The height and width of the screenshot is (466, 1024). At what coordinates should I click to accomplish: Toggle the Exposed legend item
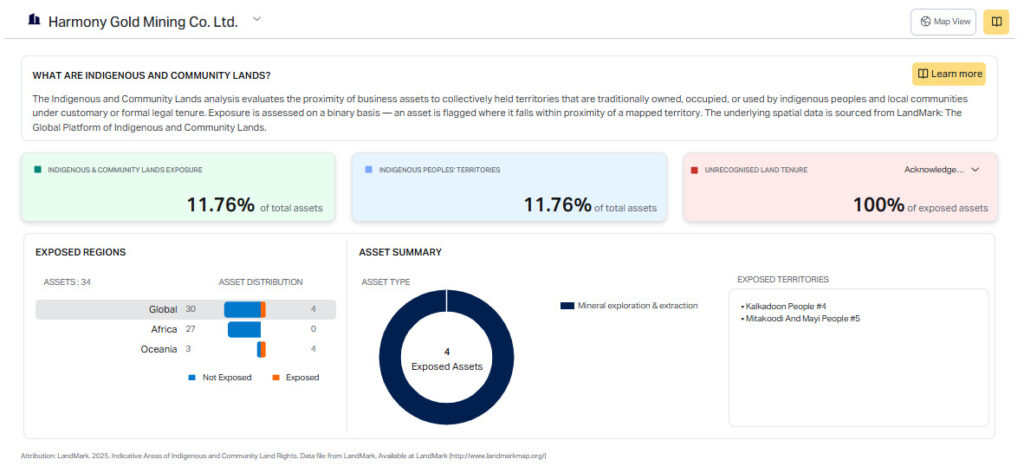pyautogui.click(x=296, y=377)
